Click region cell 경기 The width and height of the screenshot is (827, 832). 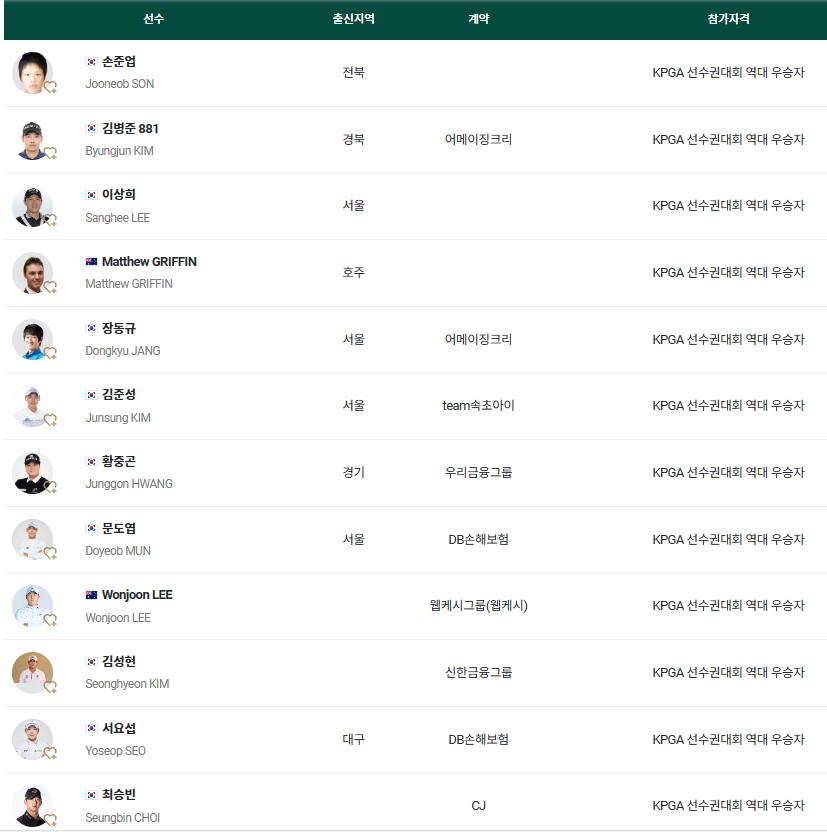(353, 473)
